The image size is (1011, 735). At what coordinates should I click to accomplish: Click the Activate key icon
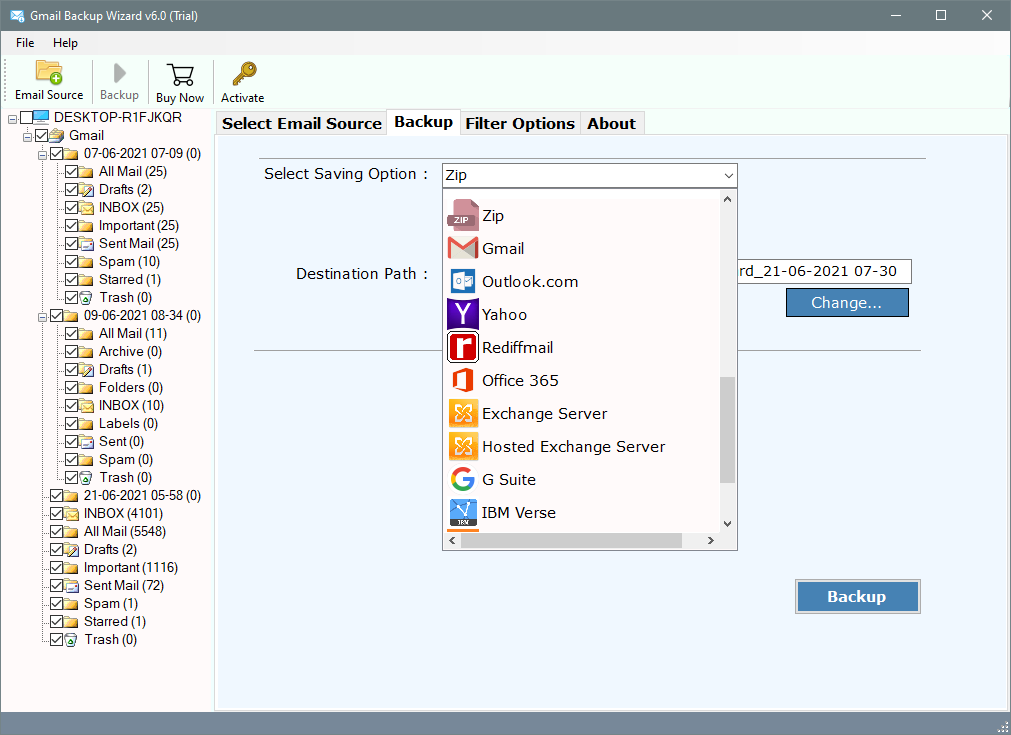click(x=244, y=74)
